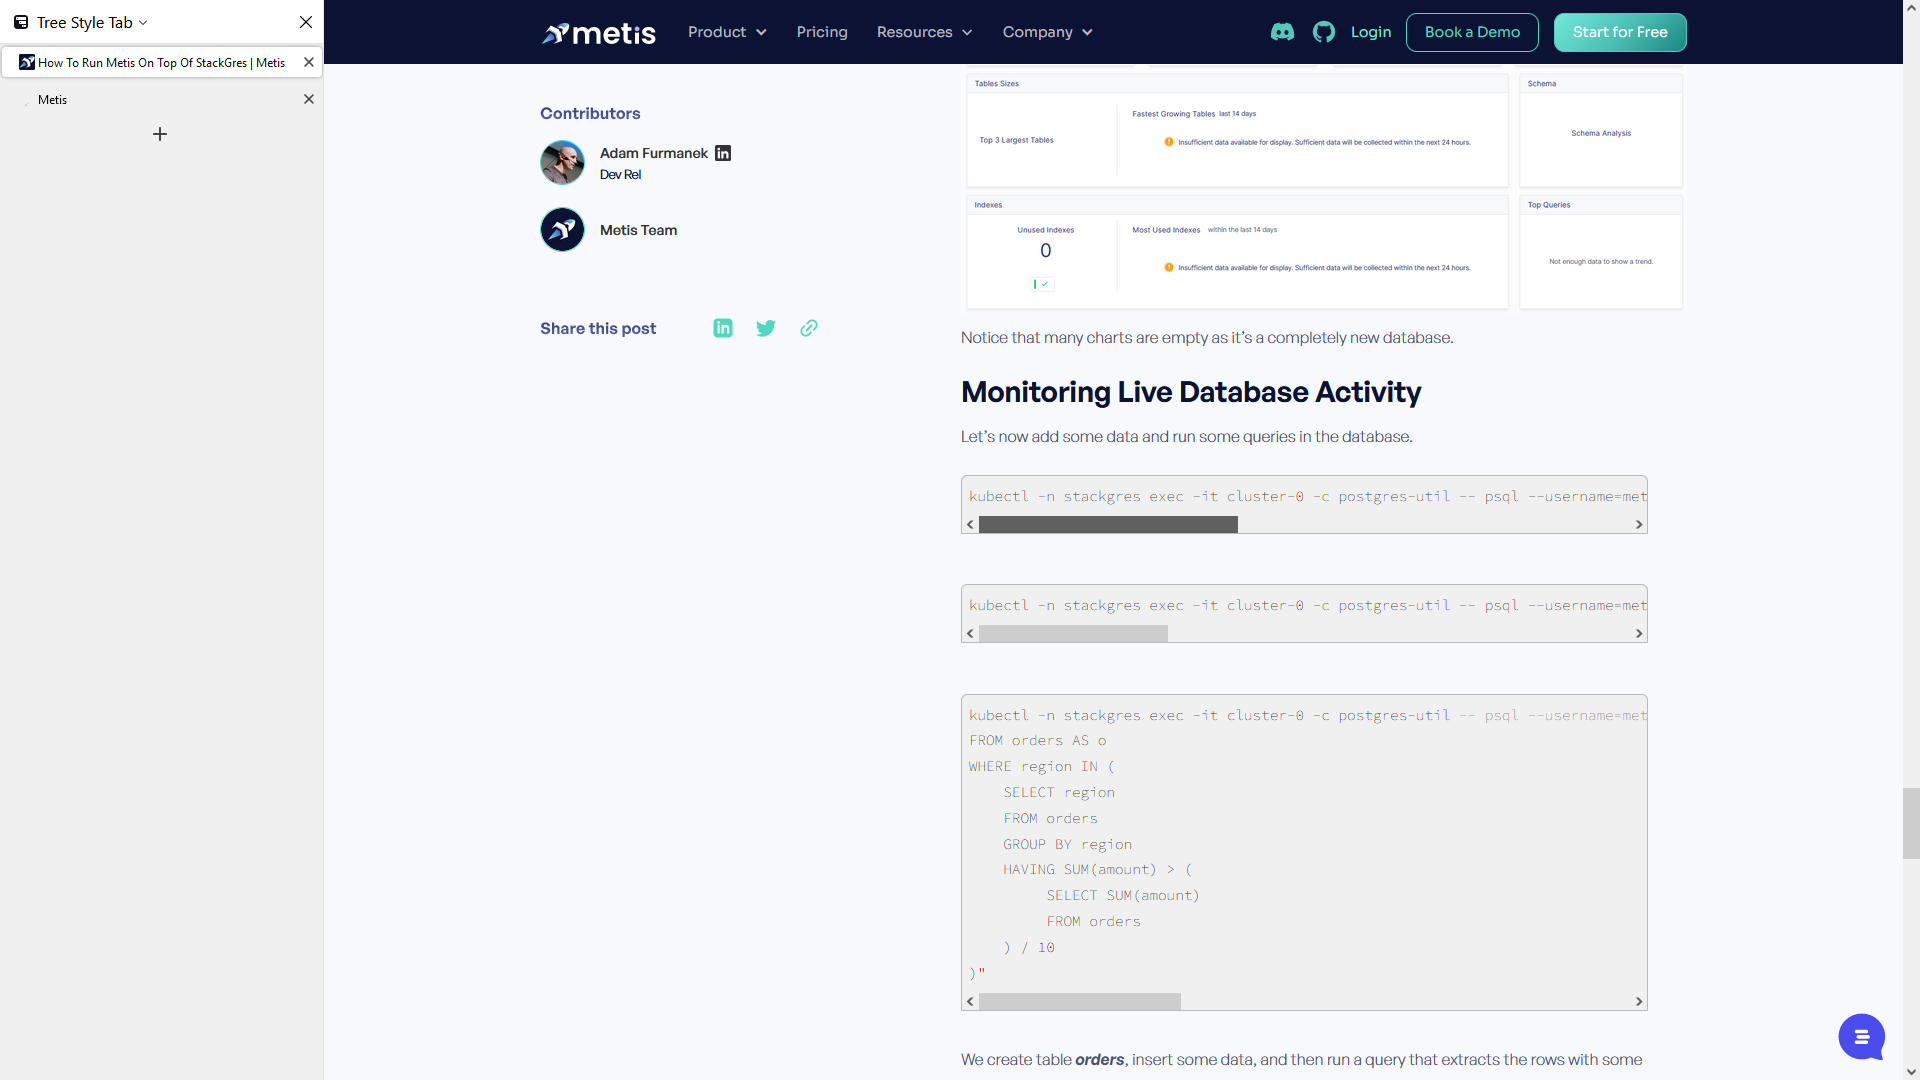Image resolution: width=1920 pixels, height=1080 pixels.
Task: Select the Metis tab in sidebar
Action: pos(161,99)
